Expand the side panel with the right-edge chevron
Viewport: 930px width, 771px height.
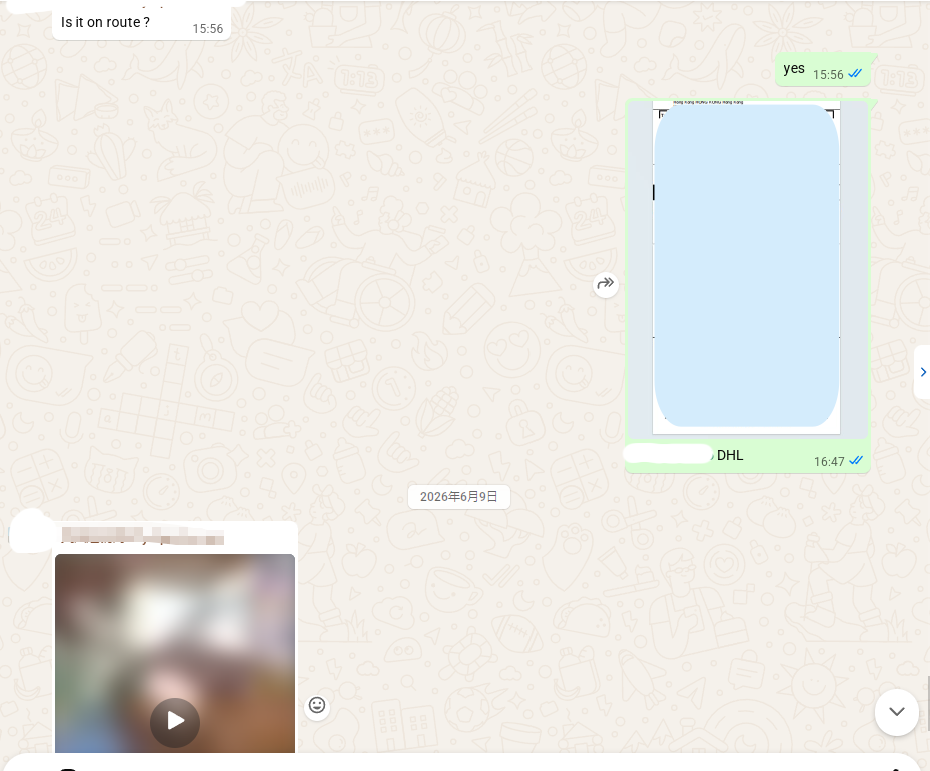[x=923, y=372]
